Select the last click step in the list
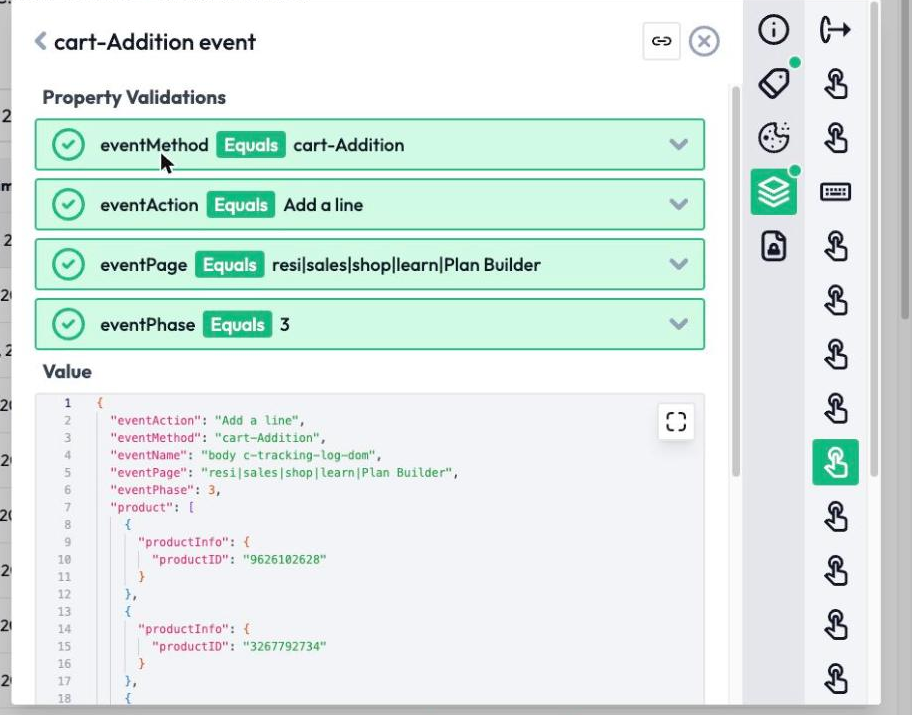 pos(835,678)
